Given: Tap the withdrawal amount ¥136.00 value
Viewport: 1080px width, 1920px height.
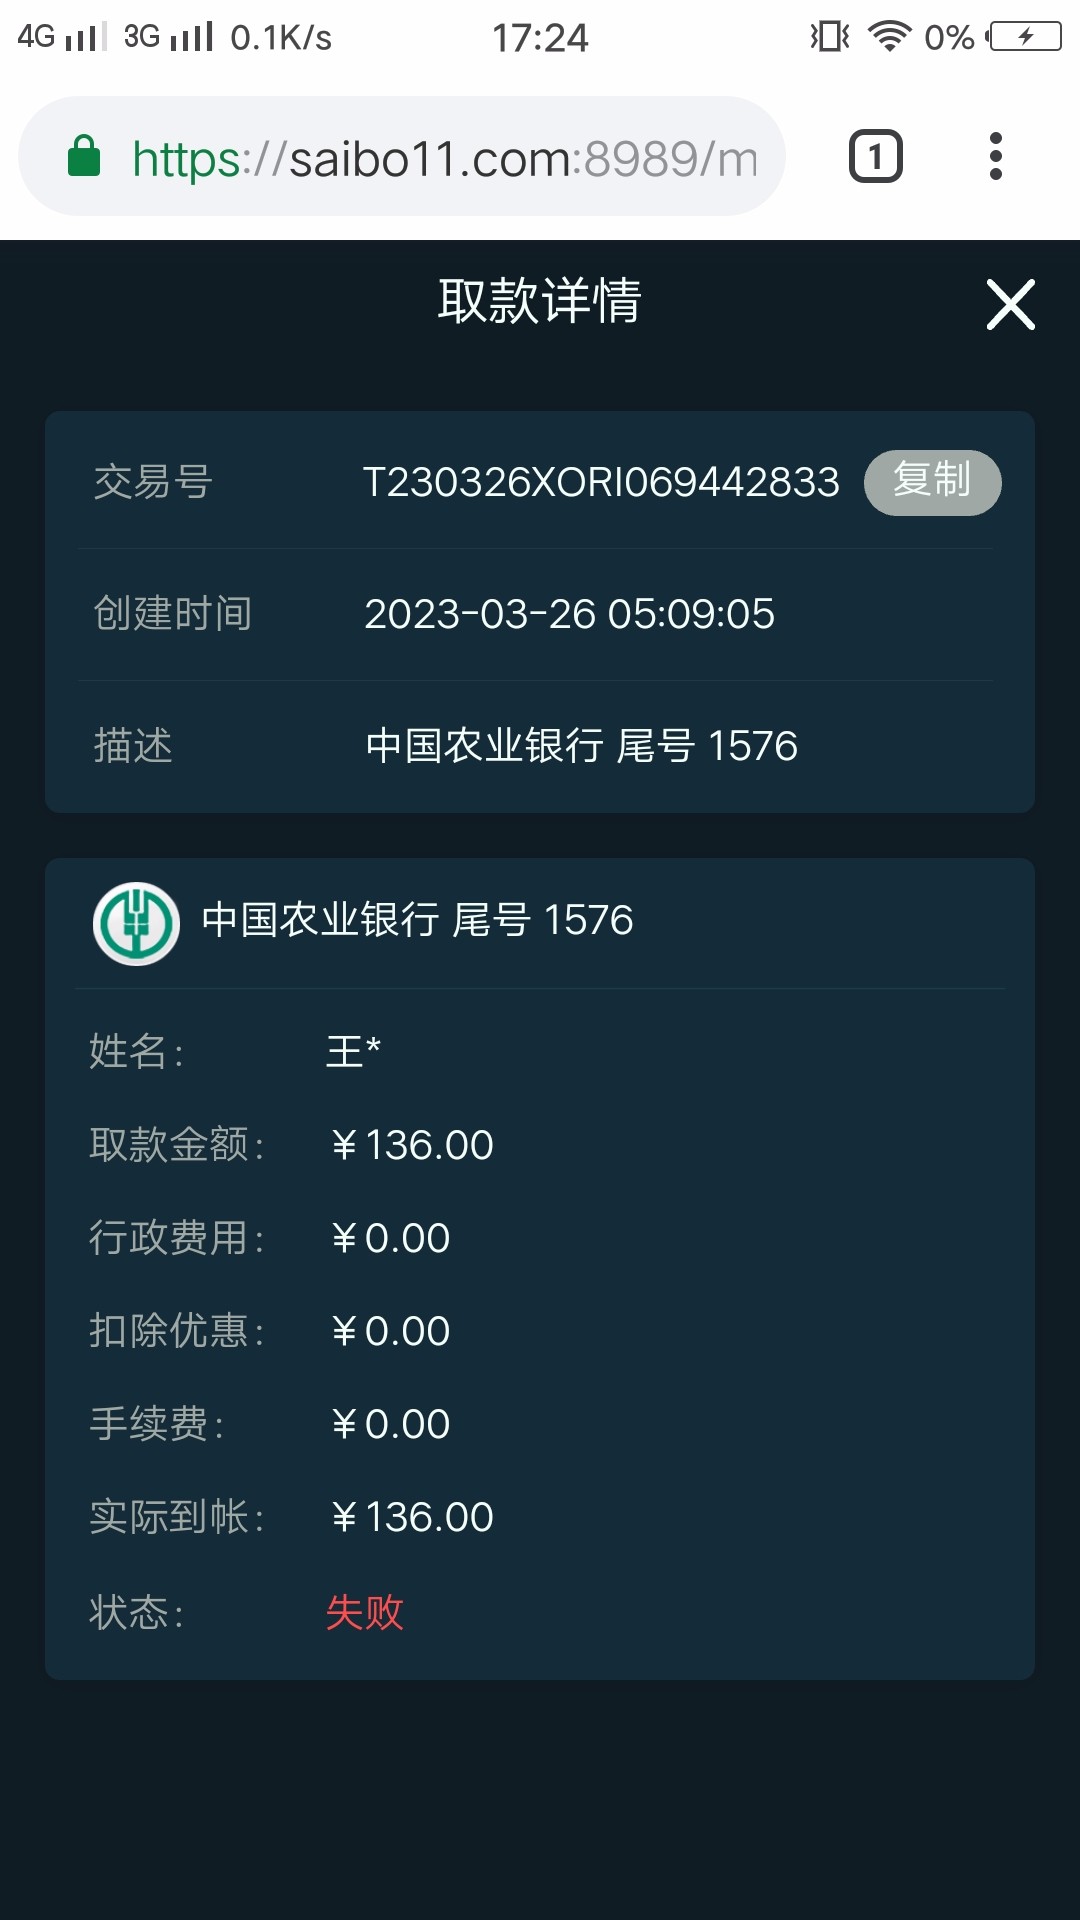Looking at the screenshot, I should [x=412, y=1145].
